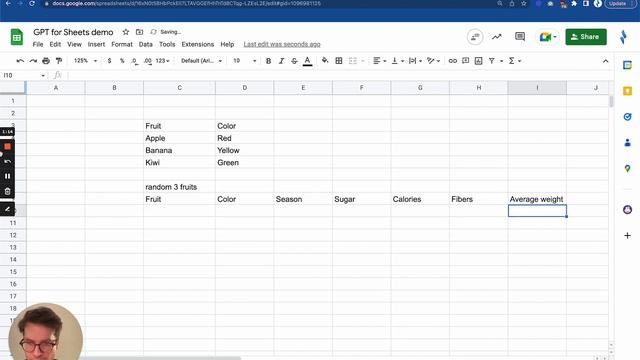Screen dimensions: 640x360
Task: Toggle italic formatting
Action: click(x=281, y=61)
